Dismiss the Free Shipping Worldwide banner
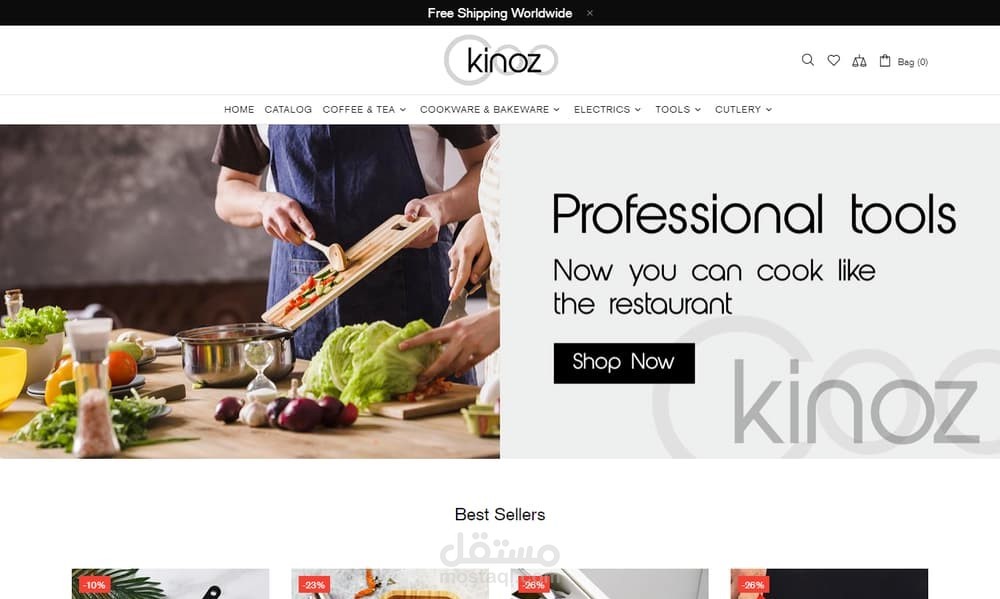The height and width of the screenshot is (599, 1000). pyautogui.click(x=590, y=13)
